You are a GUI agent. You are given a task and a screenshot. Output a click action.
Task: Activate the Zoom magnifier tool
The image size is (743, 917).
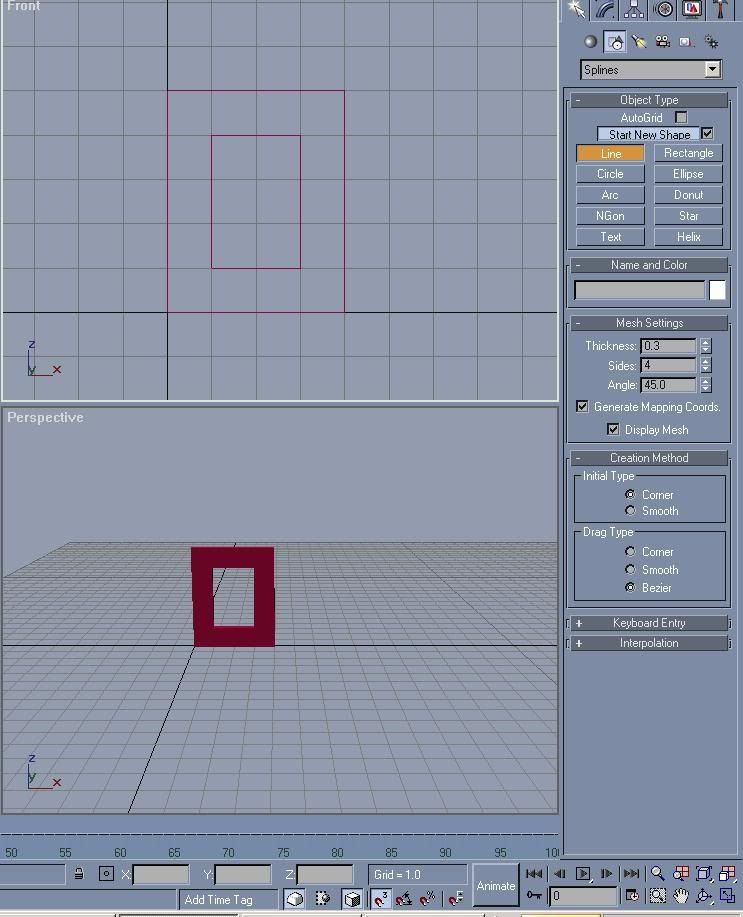tap(658, 874)
